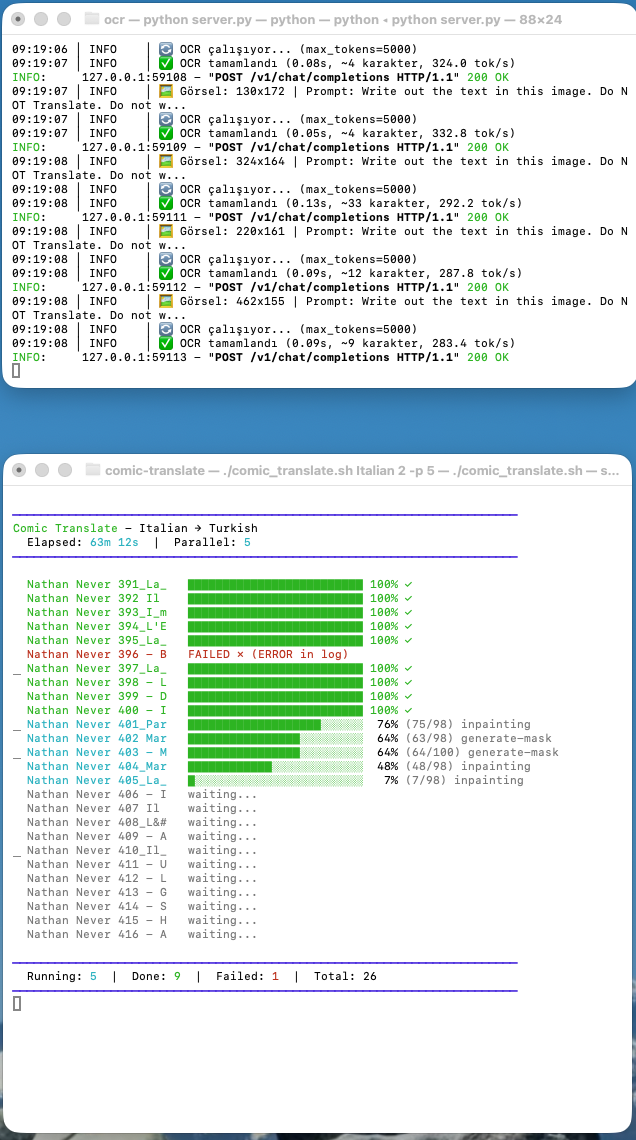The width and height of the screenshot is (636, 1140).
Task: Click (75/98) inpainting status text
Action: point(468,724)
